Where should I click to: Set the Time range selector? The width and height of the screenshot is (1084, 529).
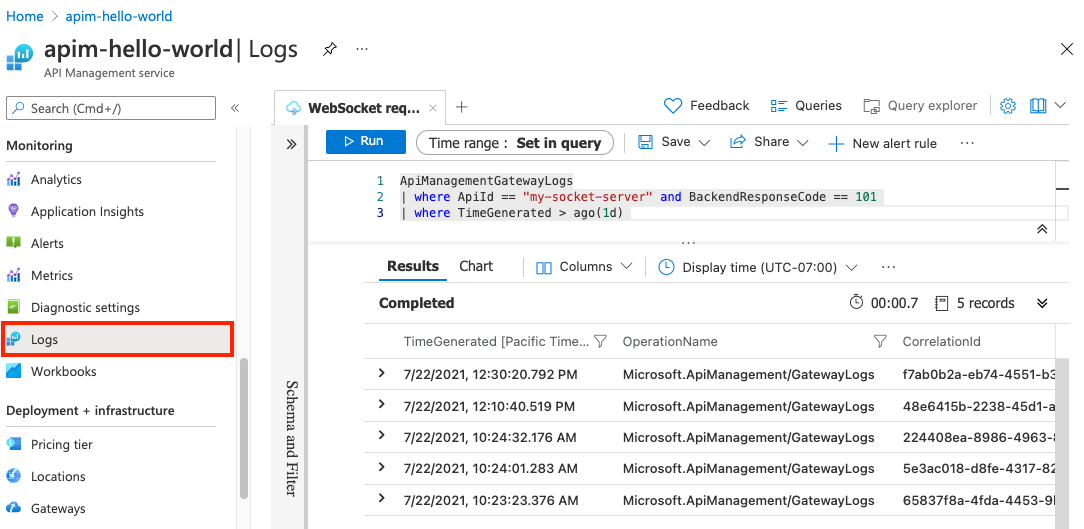515,143
